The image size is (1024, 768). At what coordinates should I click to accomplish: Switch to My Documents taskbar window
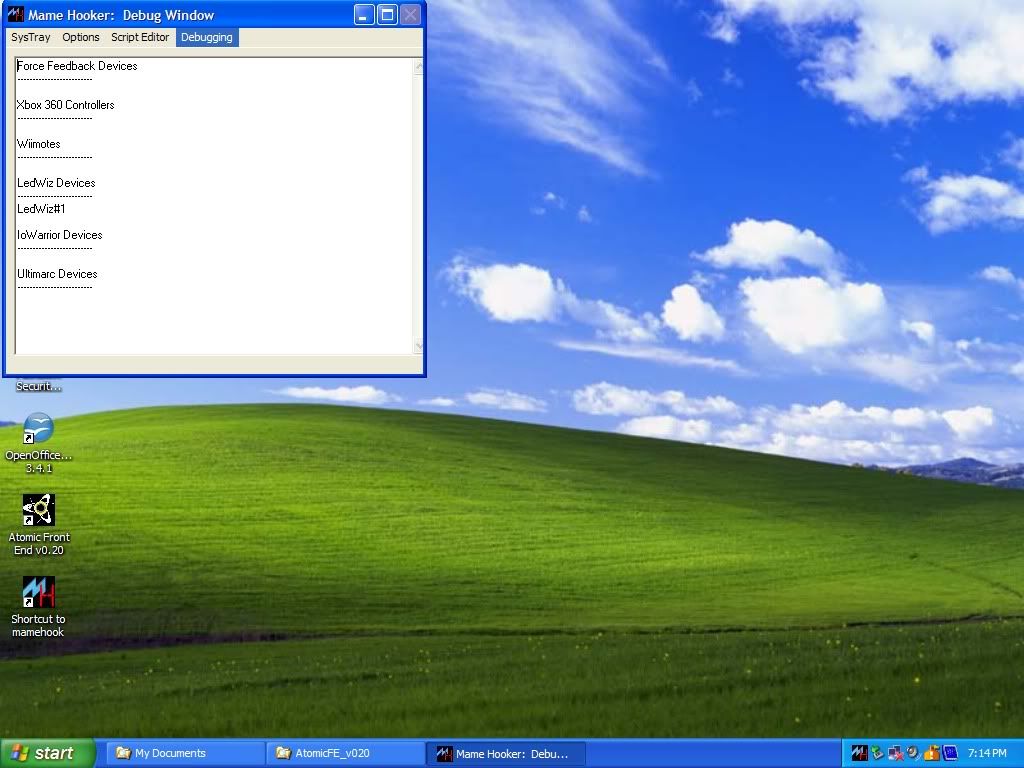pos(185,754)
